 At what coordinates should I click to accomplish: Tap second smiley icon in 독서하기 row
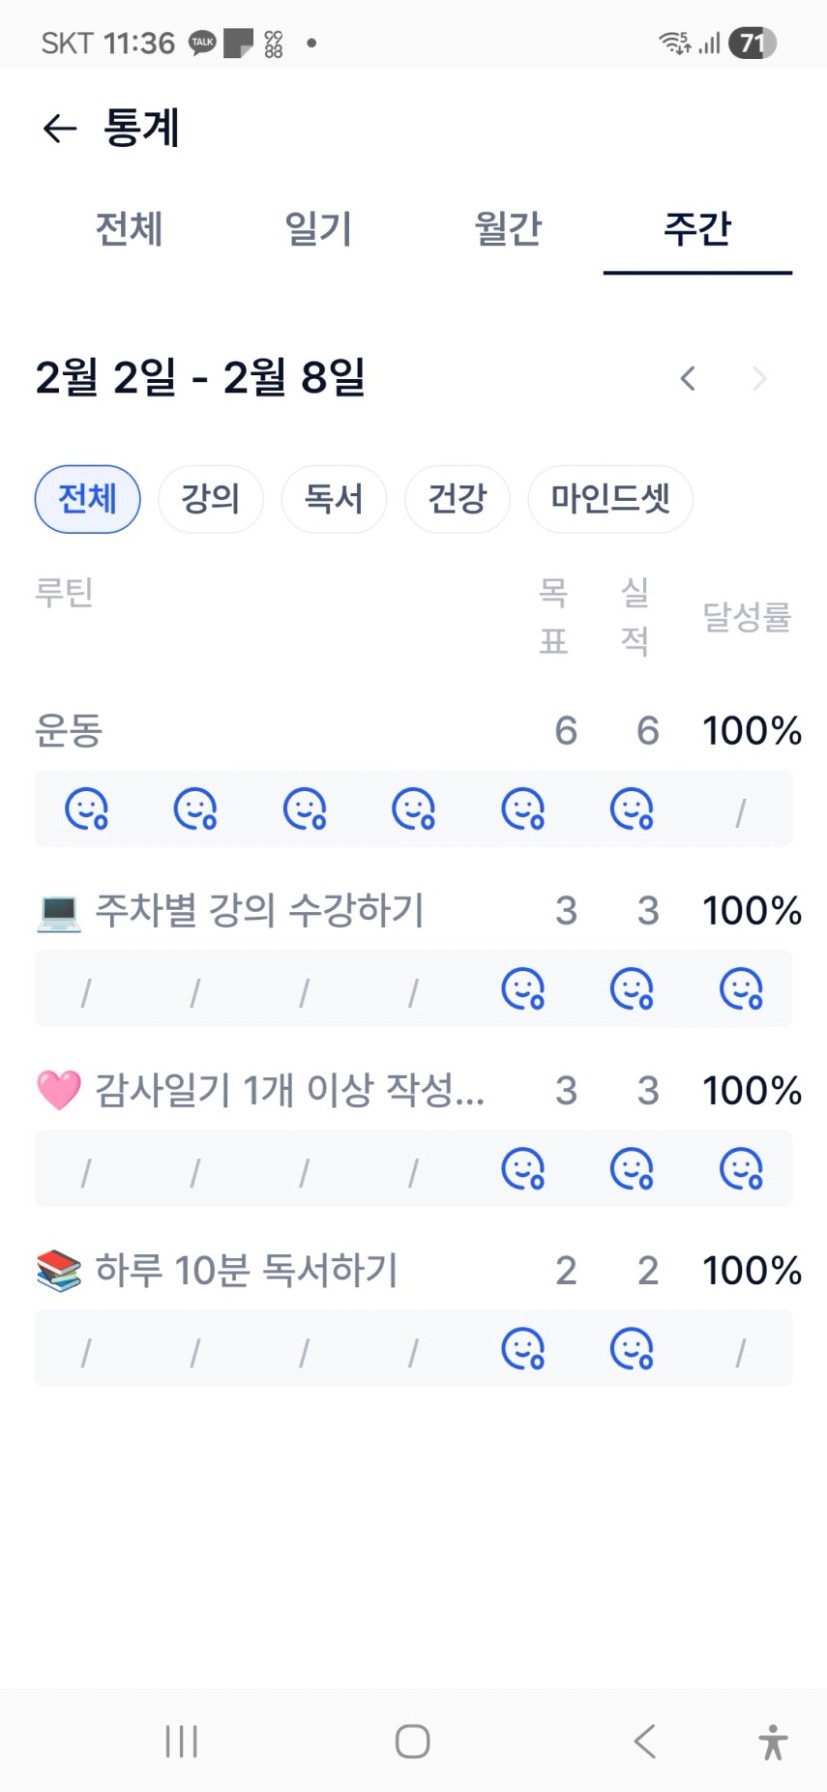(632, 1349)
